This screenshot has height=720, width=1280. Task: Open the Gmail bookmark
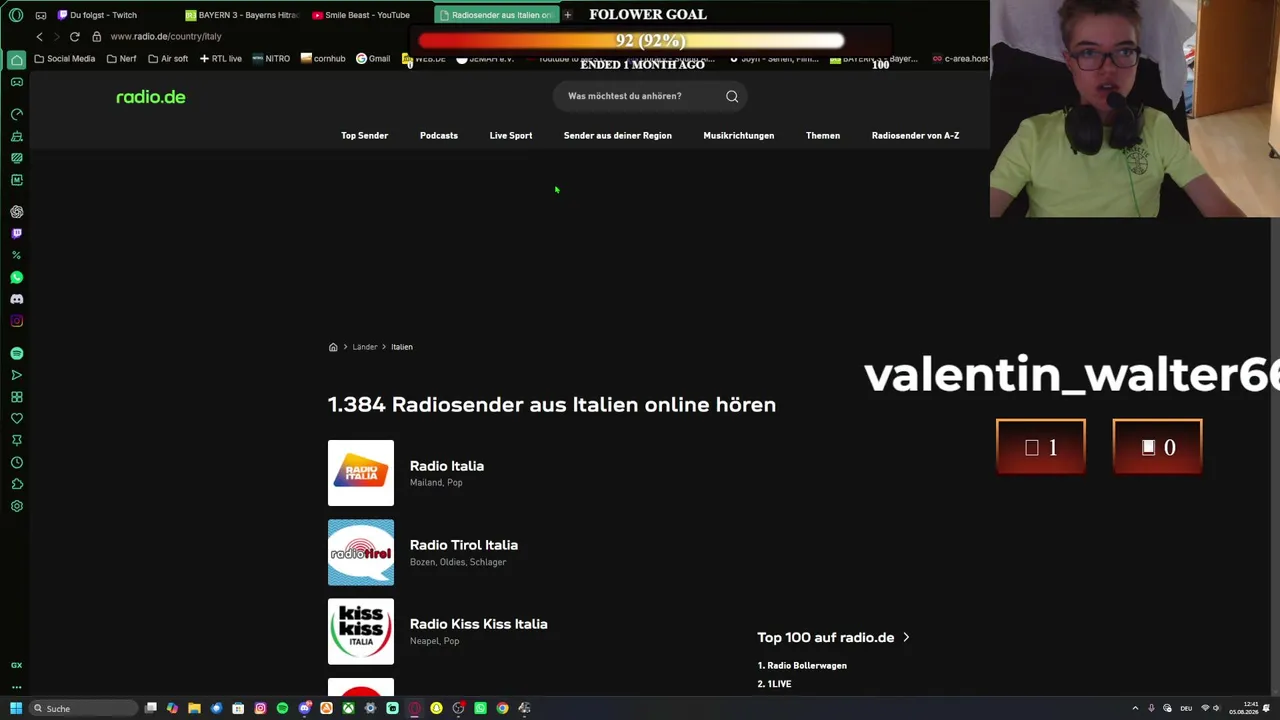(x=373, y=59)
